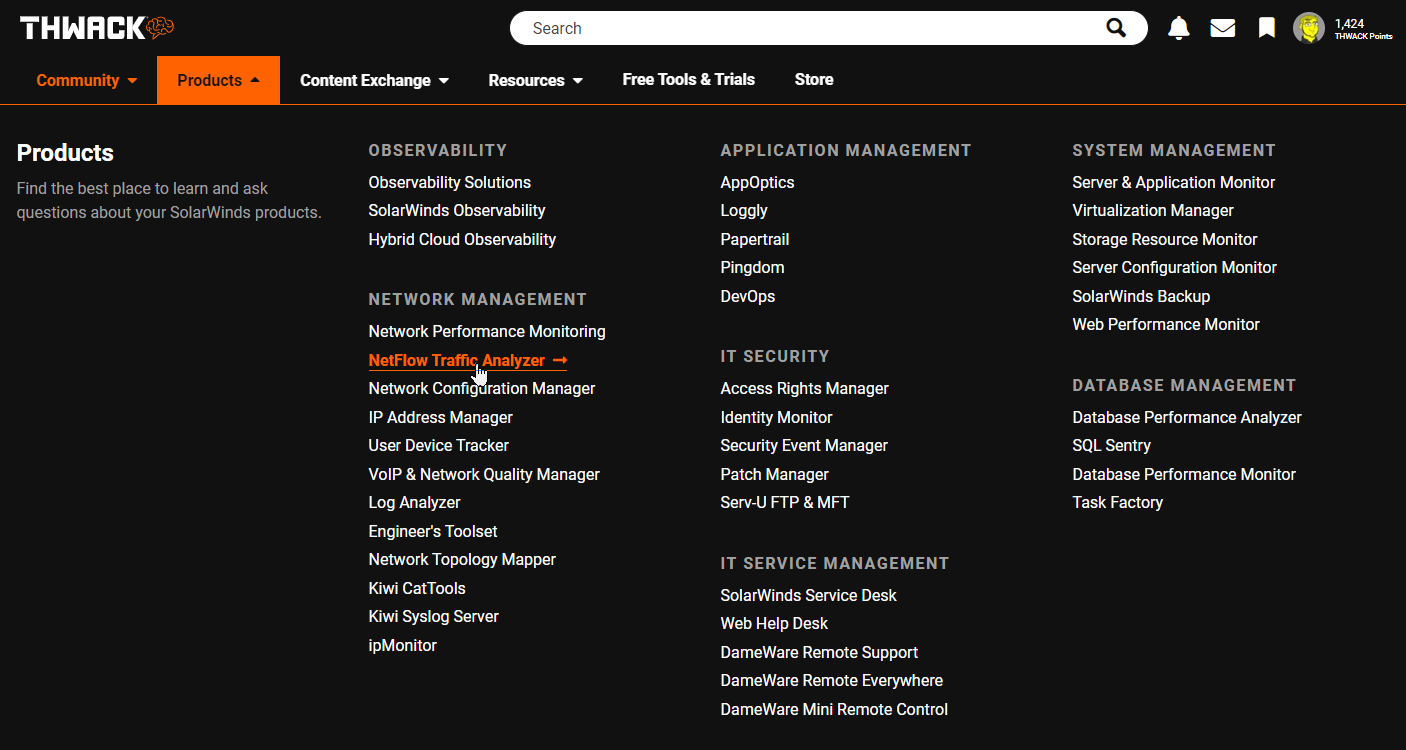Open DameWare Remote Everywhere

831,680
